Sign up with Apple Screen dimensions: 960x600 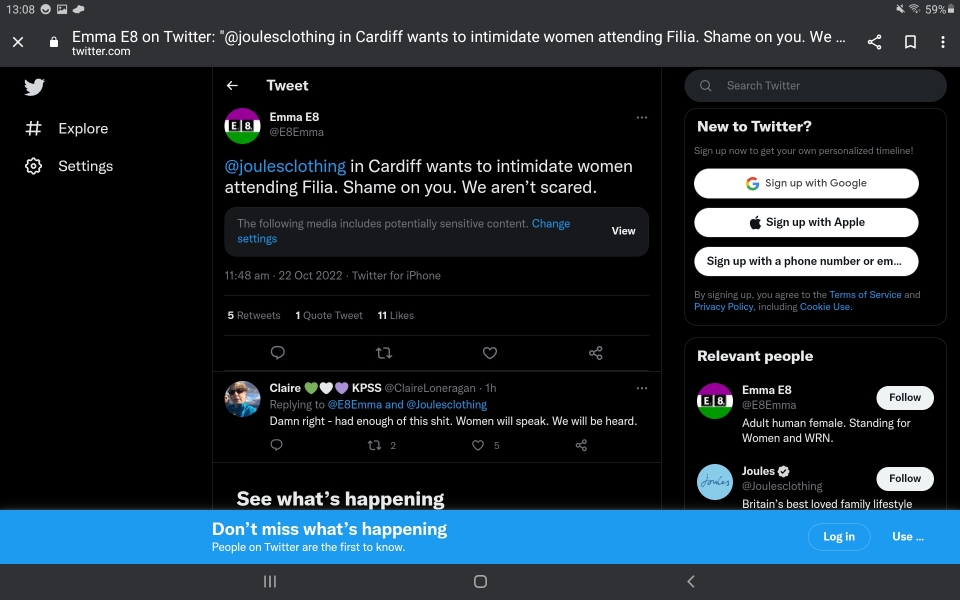(x=806, y=222)
